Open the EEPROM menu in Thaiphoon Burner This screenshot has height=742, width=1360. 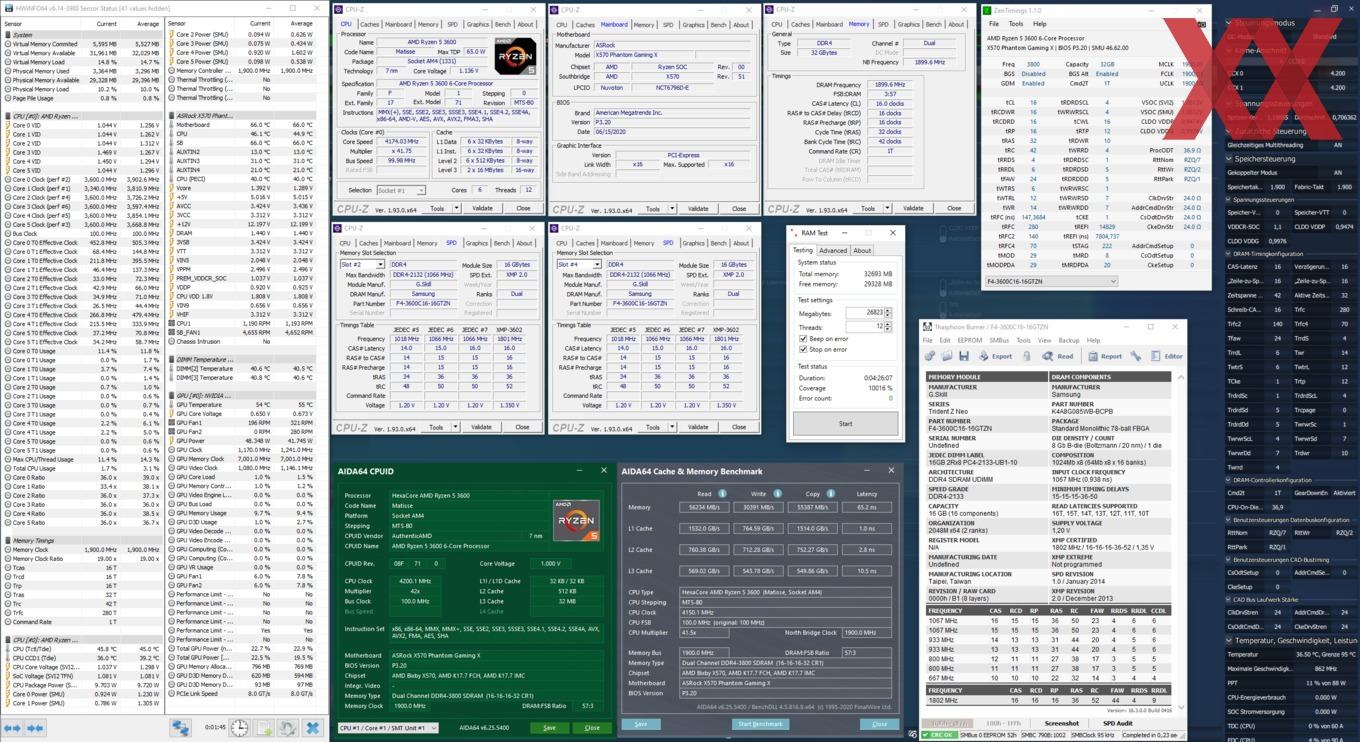[971, 340]
